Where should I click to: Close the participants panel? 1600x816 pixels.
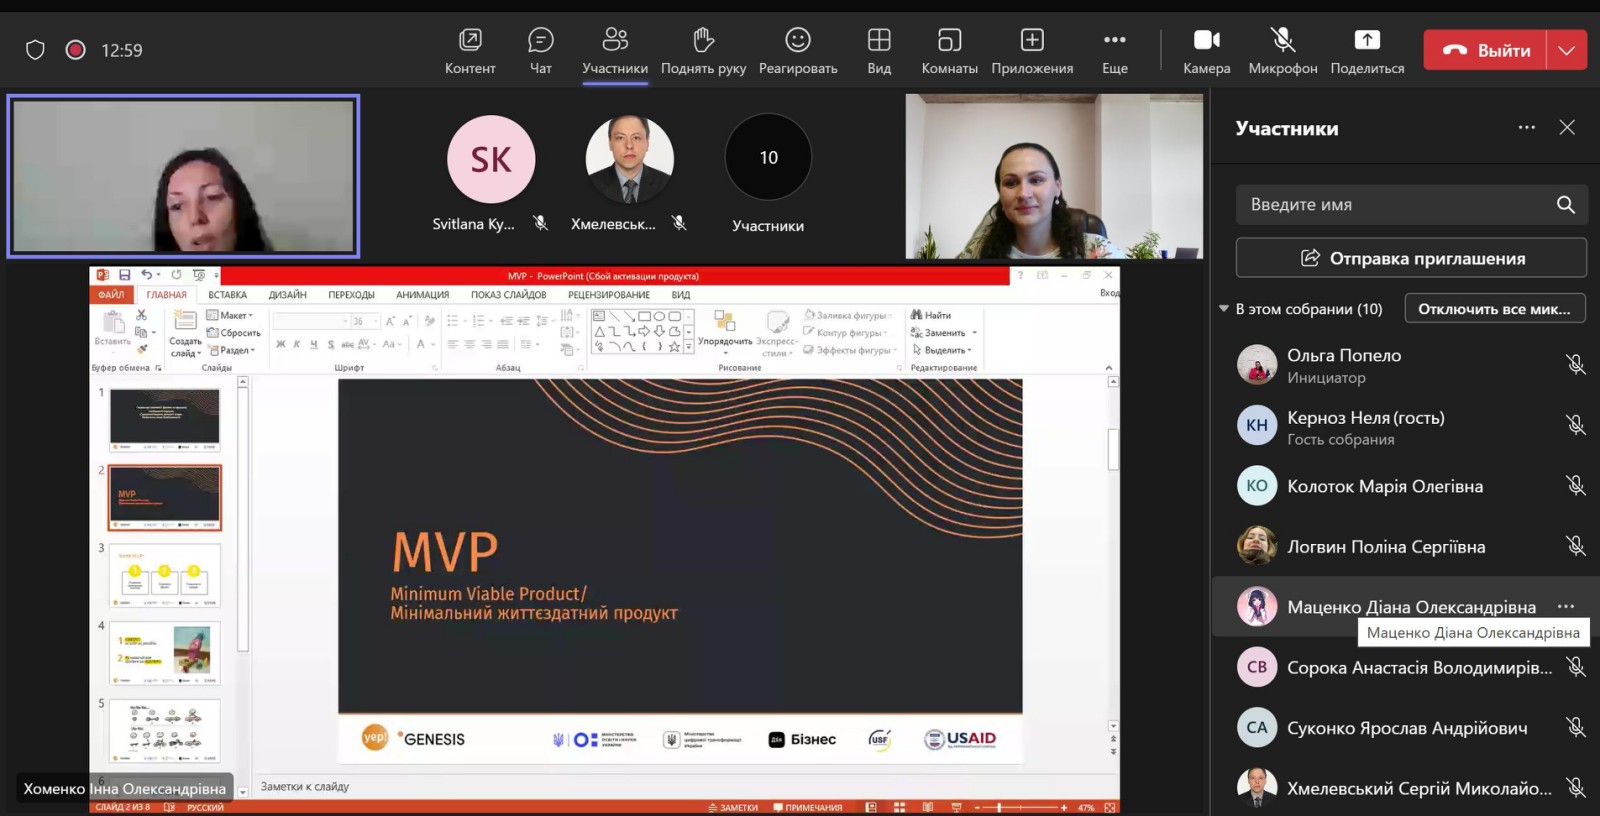[x=1567, y=128]
